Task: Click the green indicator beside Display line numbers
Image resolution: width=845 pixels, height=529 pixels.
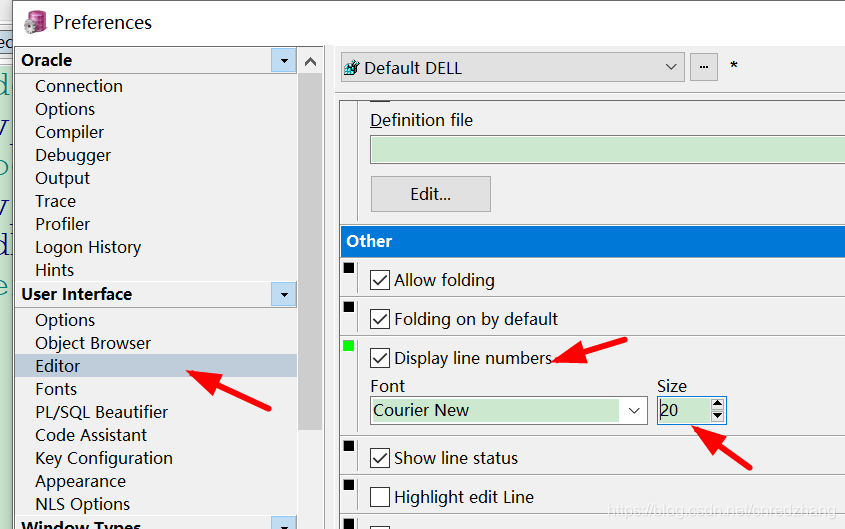Action: click(349, 346)
